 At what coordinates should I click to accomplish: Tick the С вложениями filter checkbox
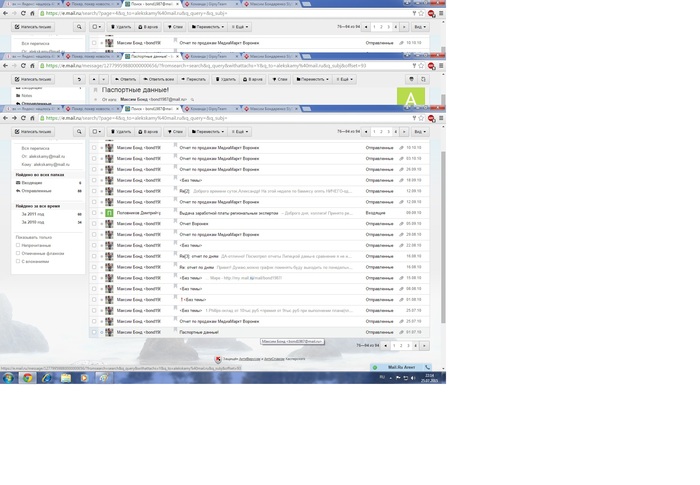pyautogui.click(x=18, y=261)
